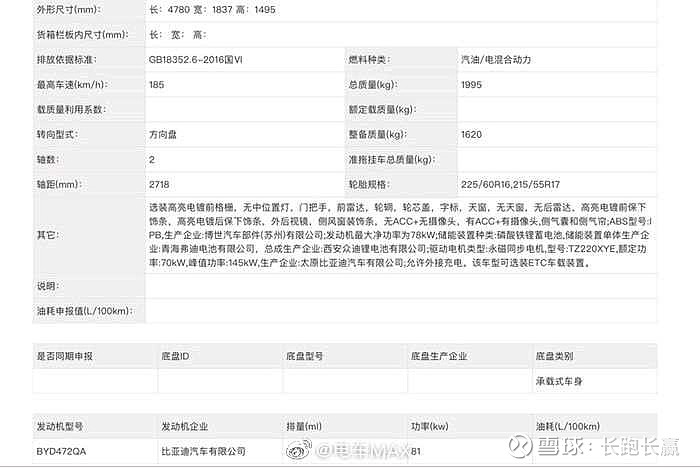Click the 转向型式 label

pos(58,134)
